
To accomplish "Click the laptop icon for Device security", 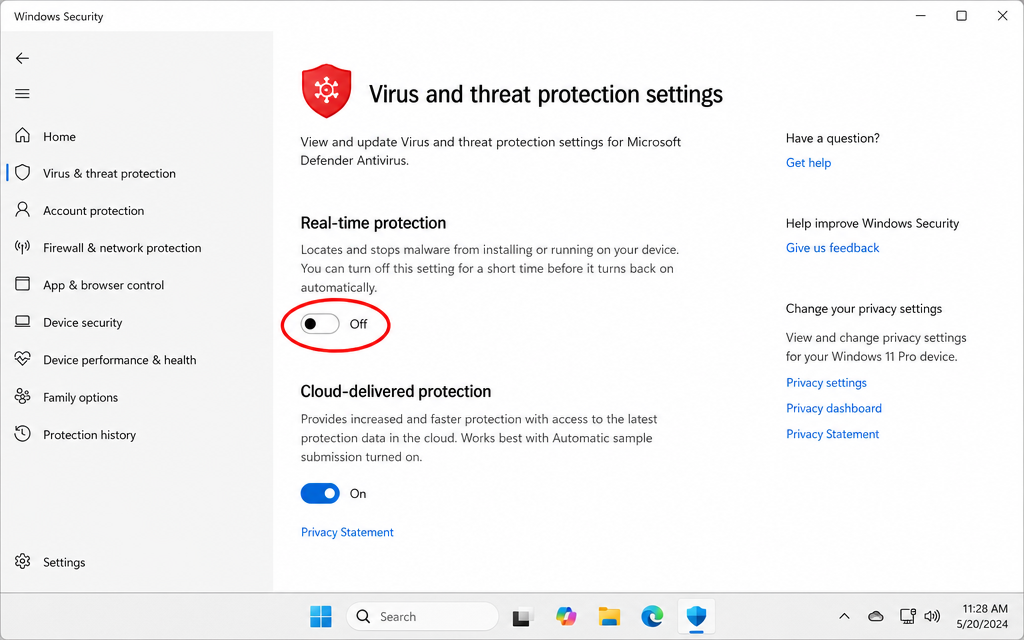I will [x=22, y=321].
